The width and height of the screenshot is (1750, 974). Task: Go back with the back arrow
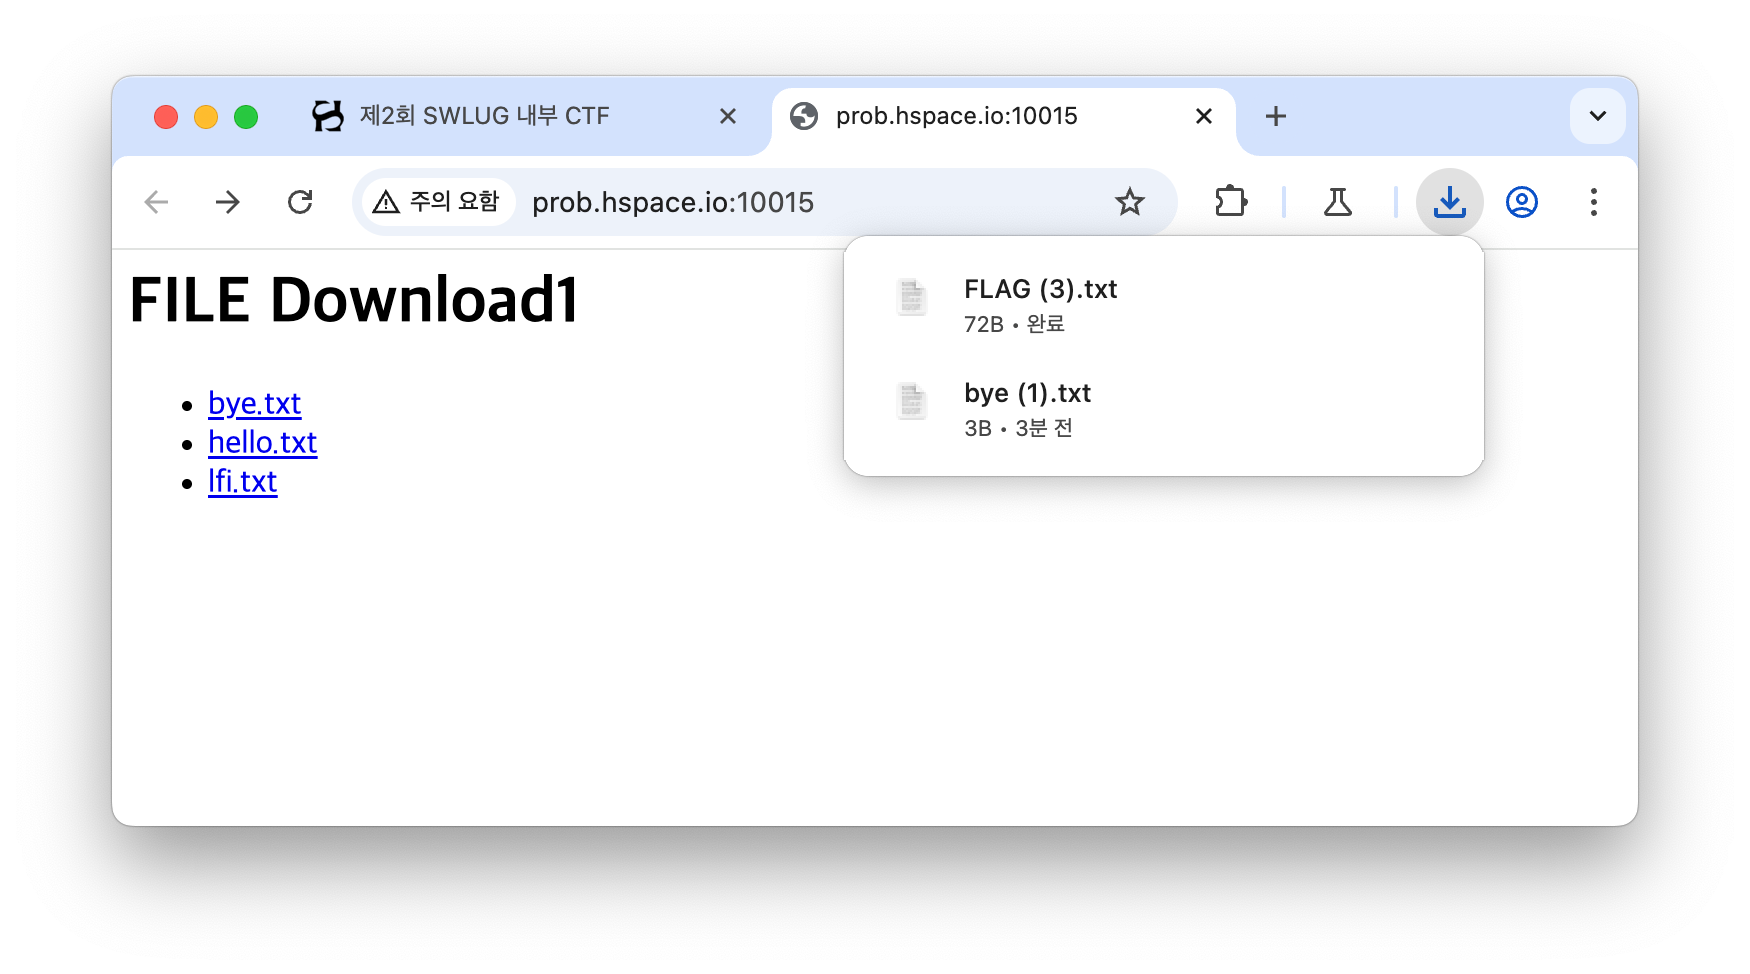[156, 202]
